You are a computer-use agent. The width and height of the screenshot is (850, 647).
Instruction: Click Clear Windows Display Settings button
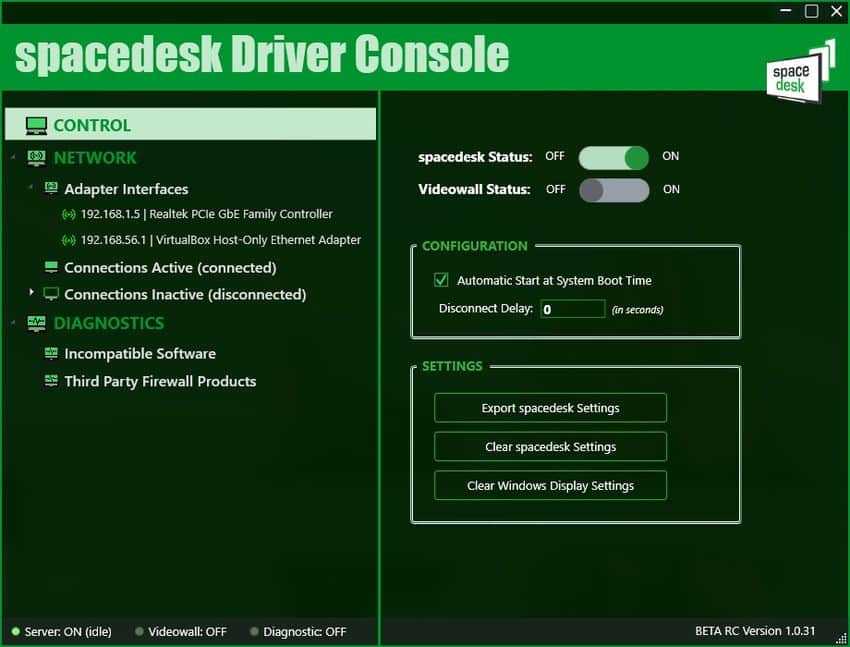pos(550,486)
